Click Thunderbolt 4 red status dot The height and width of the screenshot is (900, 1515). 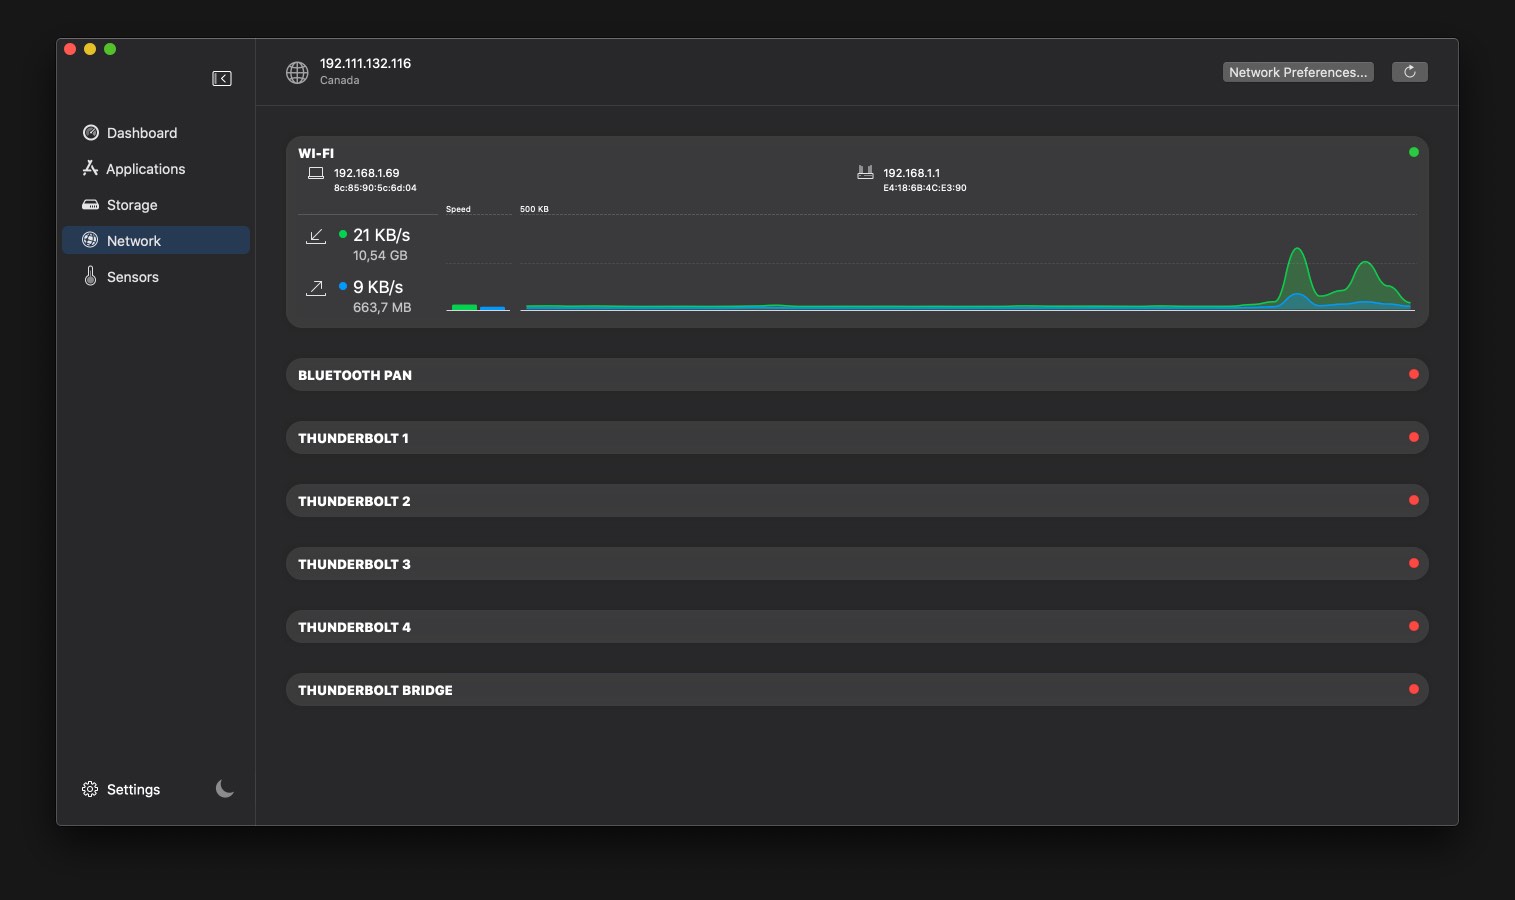[1414, 626]
